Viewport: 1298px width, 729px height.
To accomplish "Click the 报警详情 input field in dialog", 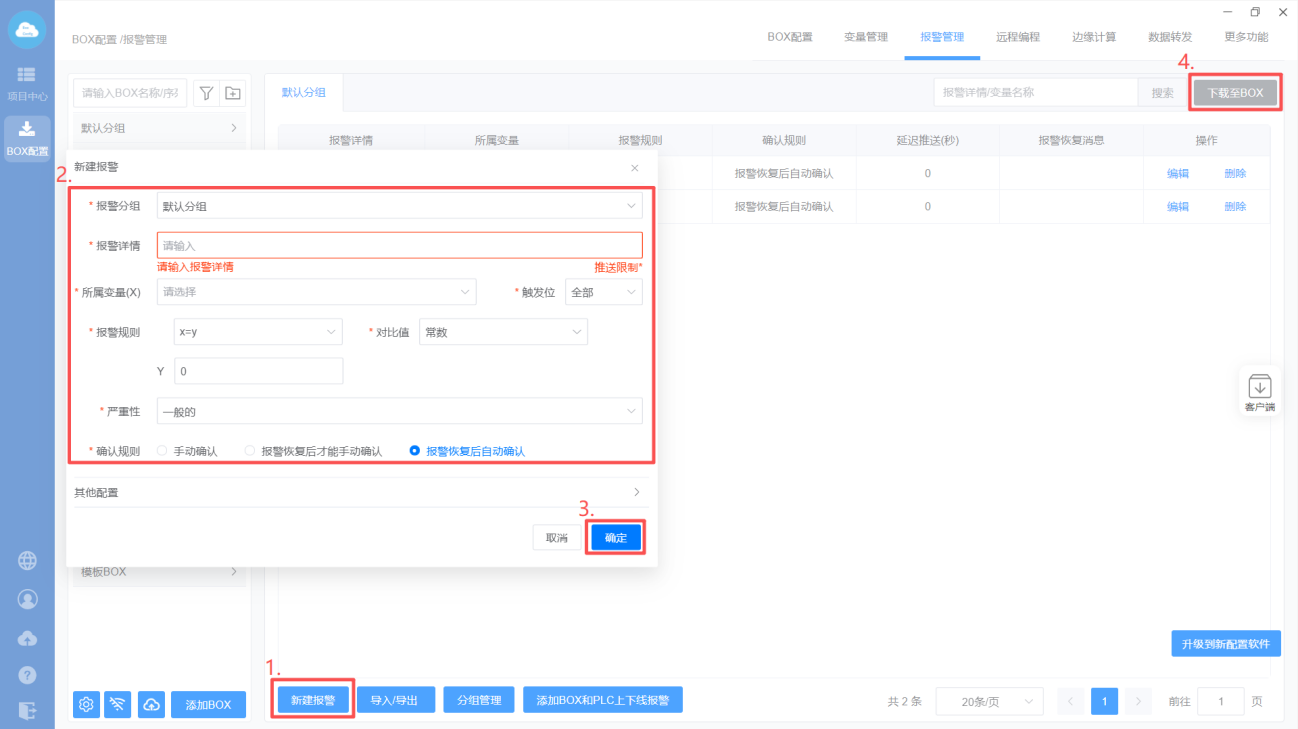I will (399, 245).
